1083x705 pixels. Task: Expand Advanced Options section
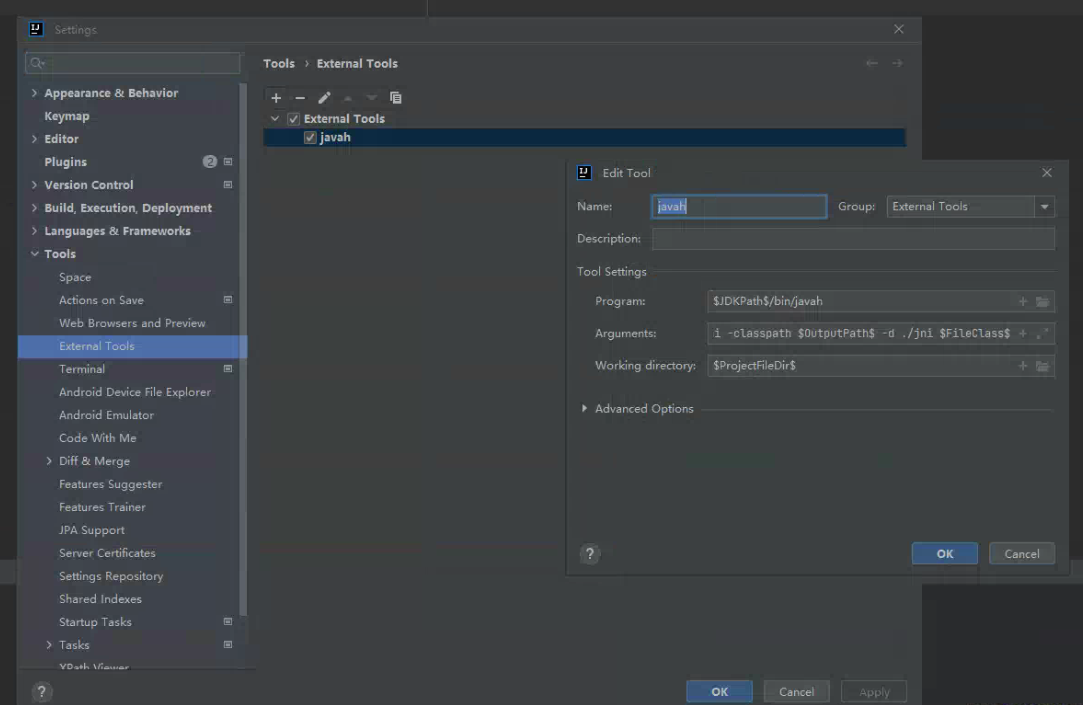[x=584, y=409]
